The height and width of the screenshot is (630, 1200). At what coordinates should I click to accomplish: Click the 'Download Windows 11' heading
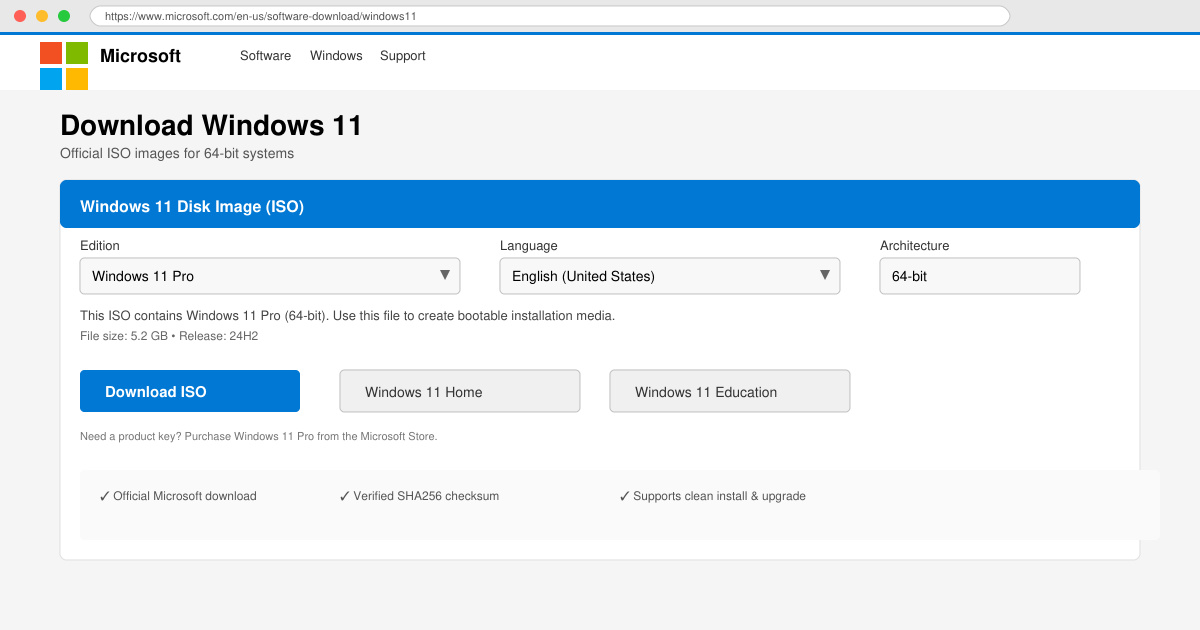click(211, 125)
